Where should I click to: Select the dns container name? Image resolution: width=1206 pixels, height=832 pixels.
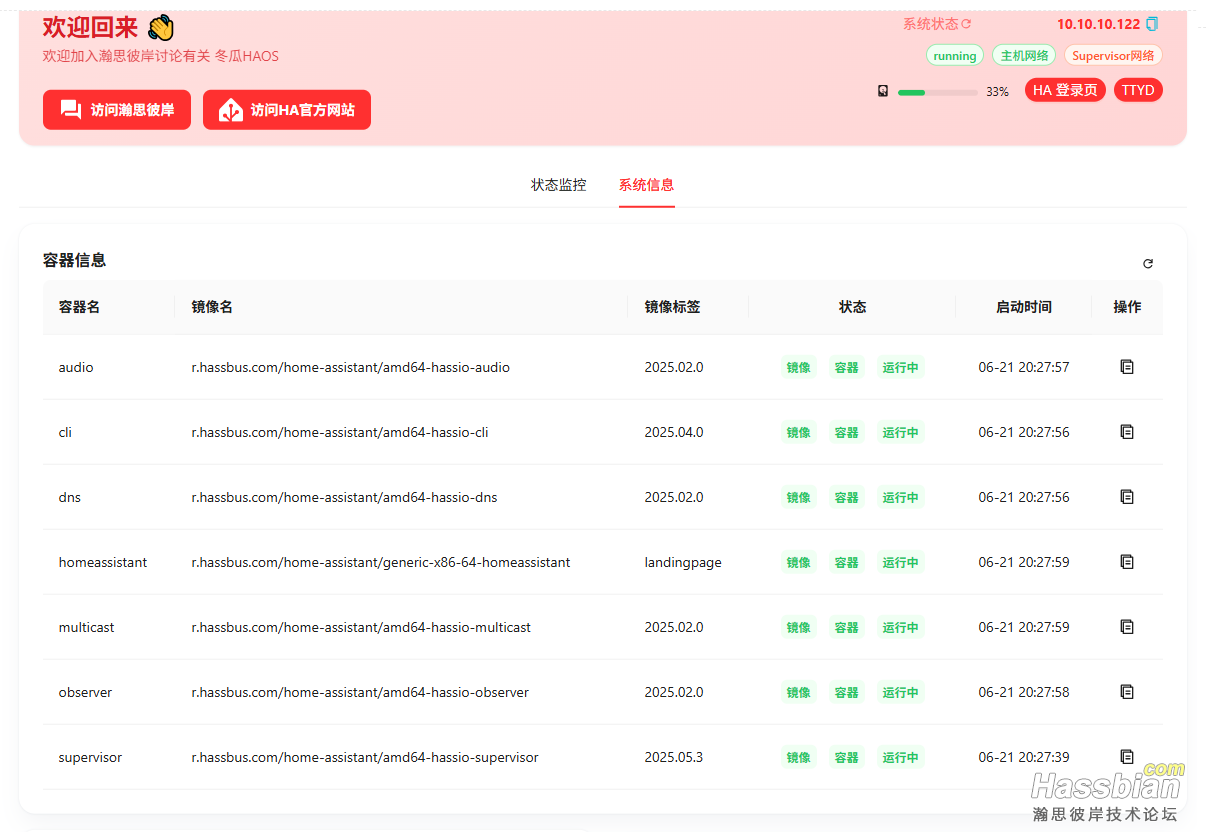tap(70, 497)
